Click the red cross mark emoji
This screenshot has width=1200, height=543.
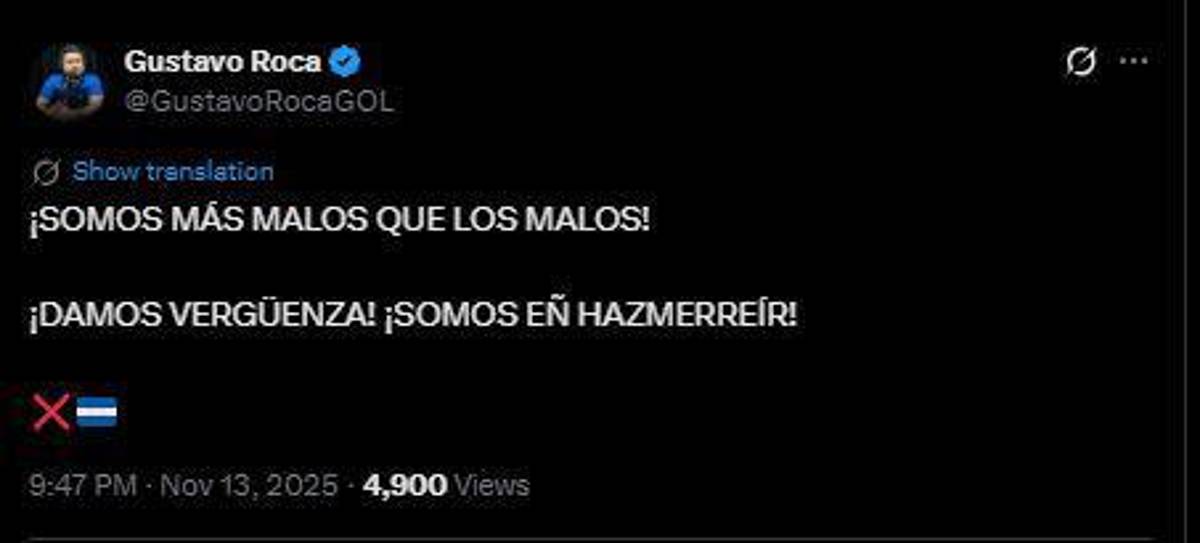pos(51,412)
